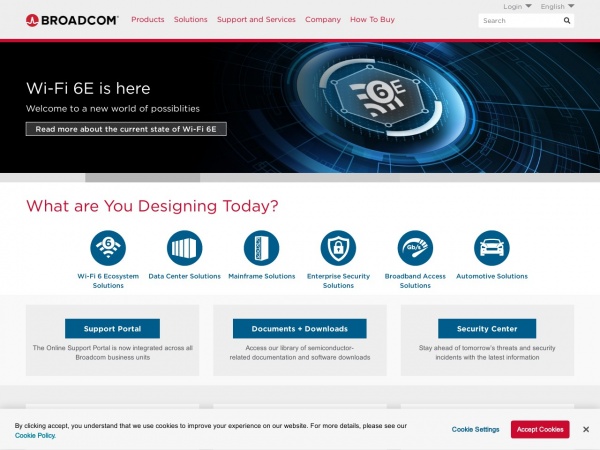This screenshot has width=600, height=450.
Task: Click Enterprise Security Solutions text link
Action: coord(338,281)
